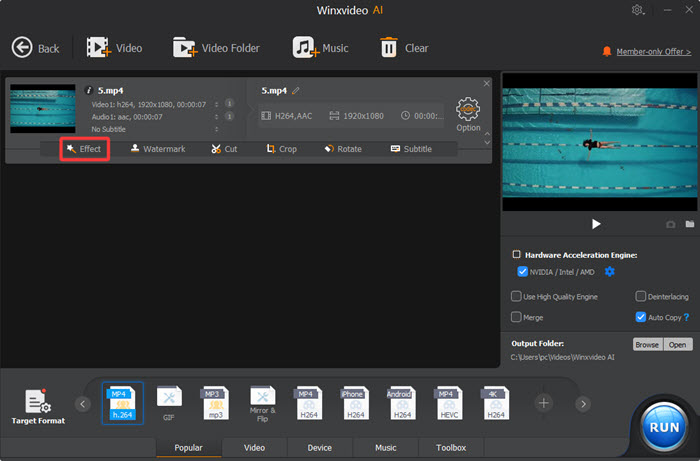The image size is (700, 461).
Task: Select Mirror & Flip preset
Action: point(262,404)
